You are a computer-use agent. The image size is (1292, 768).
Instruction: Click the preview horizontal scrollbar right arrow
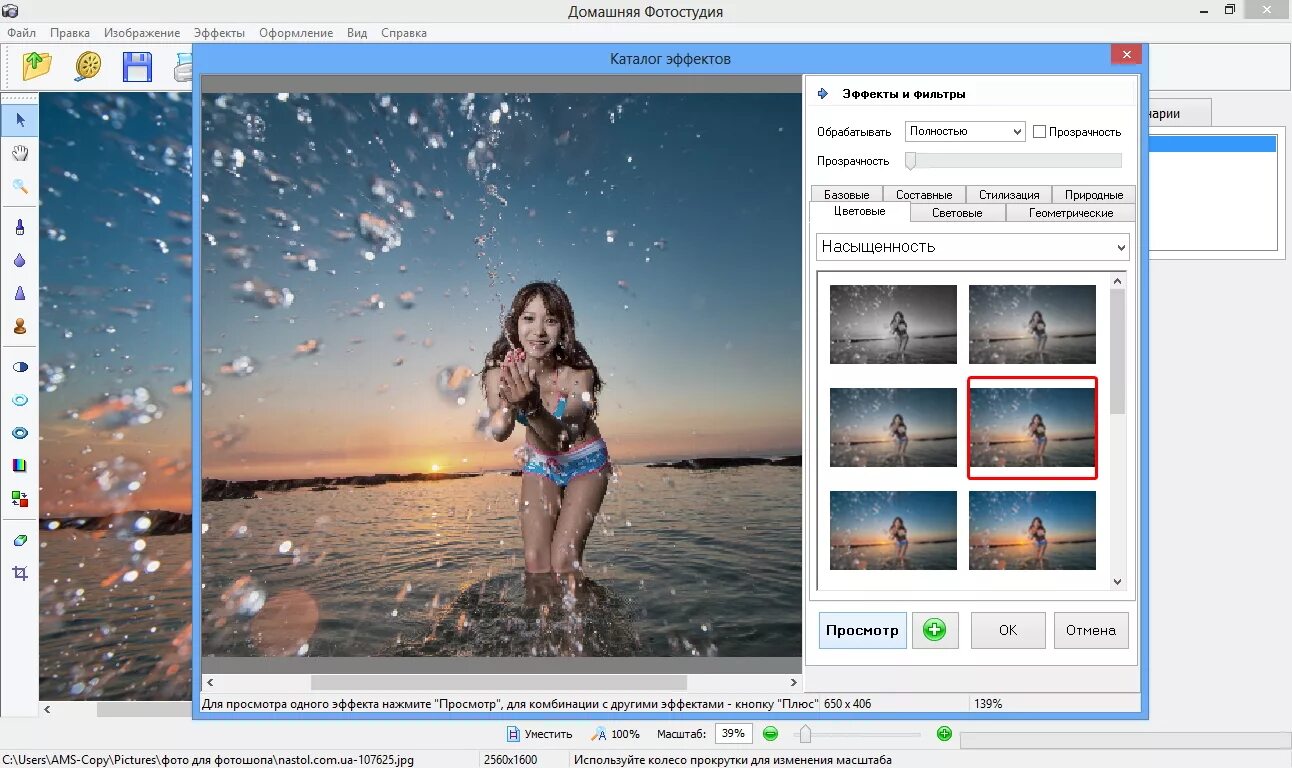pyautogui.click(x=794, y=682)
